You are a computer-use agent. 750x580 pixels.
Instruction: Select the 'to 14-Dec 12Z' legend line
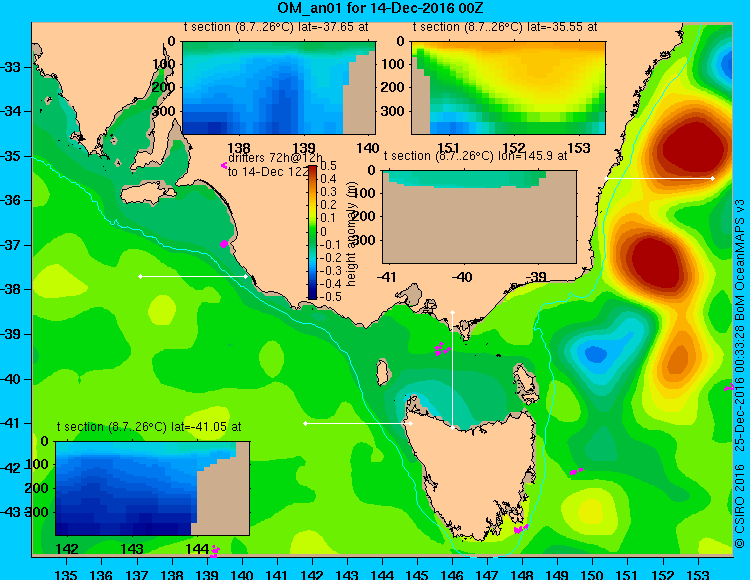(x=267, y=172)
